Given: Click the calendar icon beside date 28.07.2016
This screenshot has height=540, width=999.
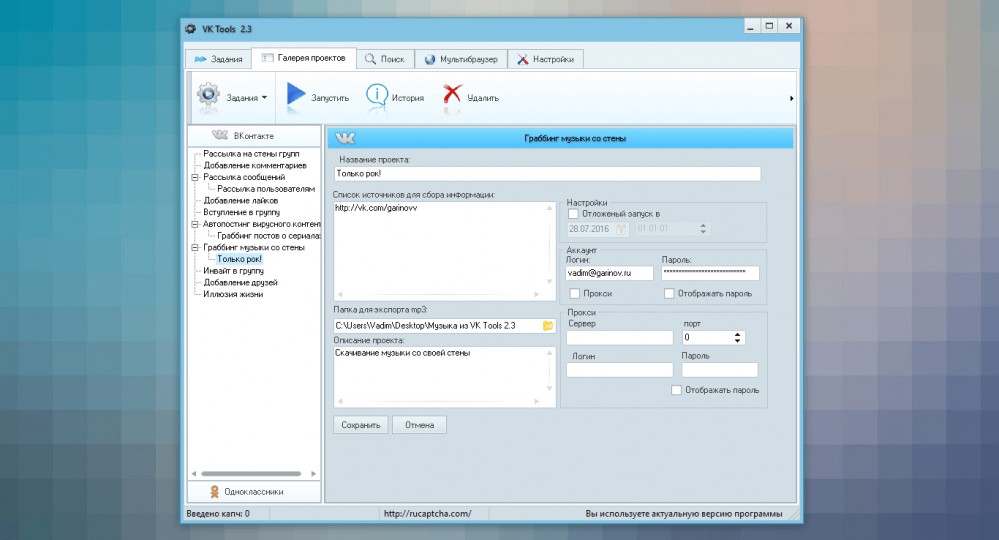Looking at the screenshot, I should click(x=621, y=229).
